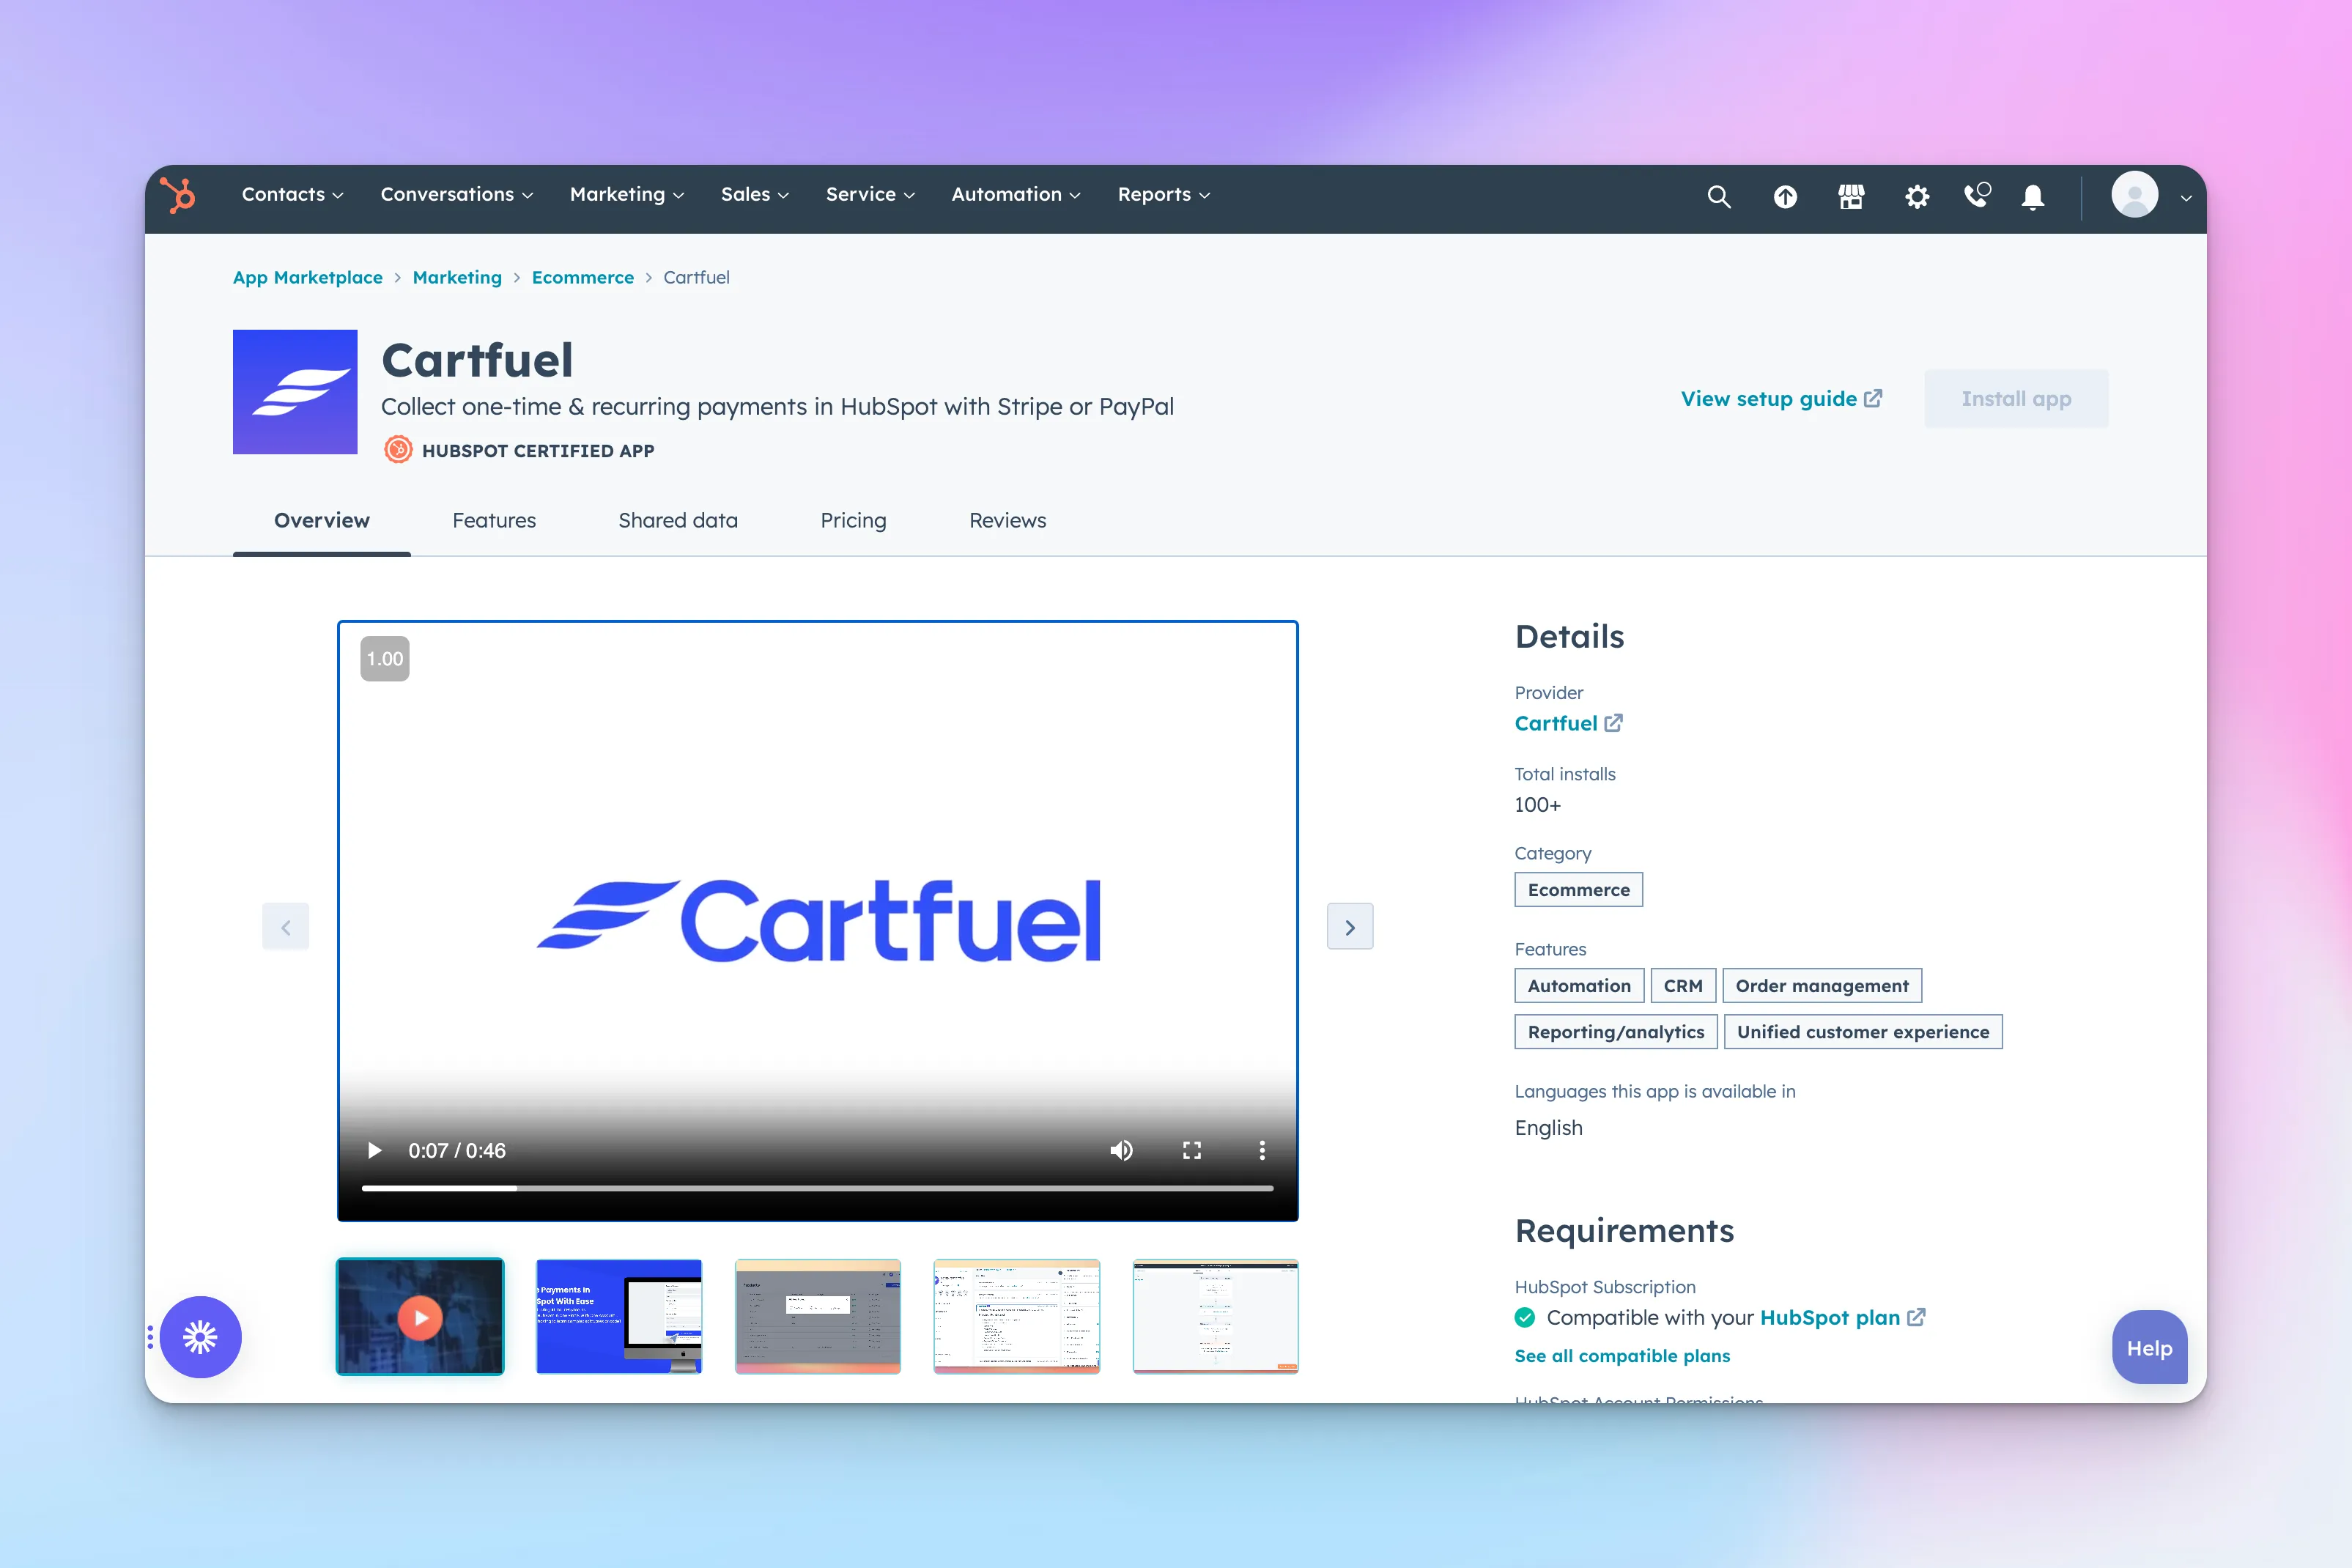The height and width of the screenshot is (1568, 2352).
Task: Expand the Reports menu
Action: (x=1164, y=195)
